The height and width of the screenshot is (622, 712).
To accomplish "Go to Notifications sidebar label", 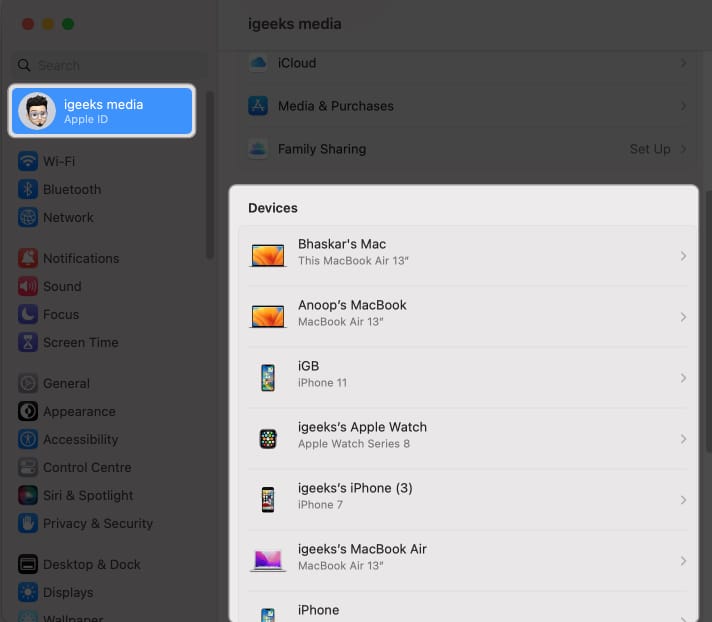I will 81,258.
